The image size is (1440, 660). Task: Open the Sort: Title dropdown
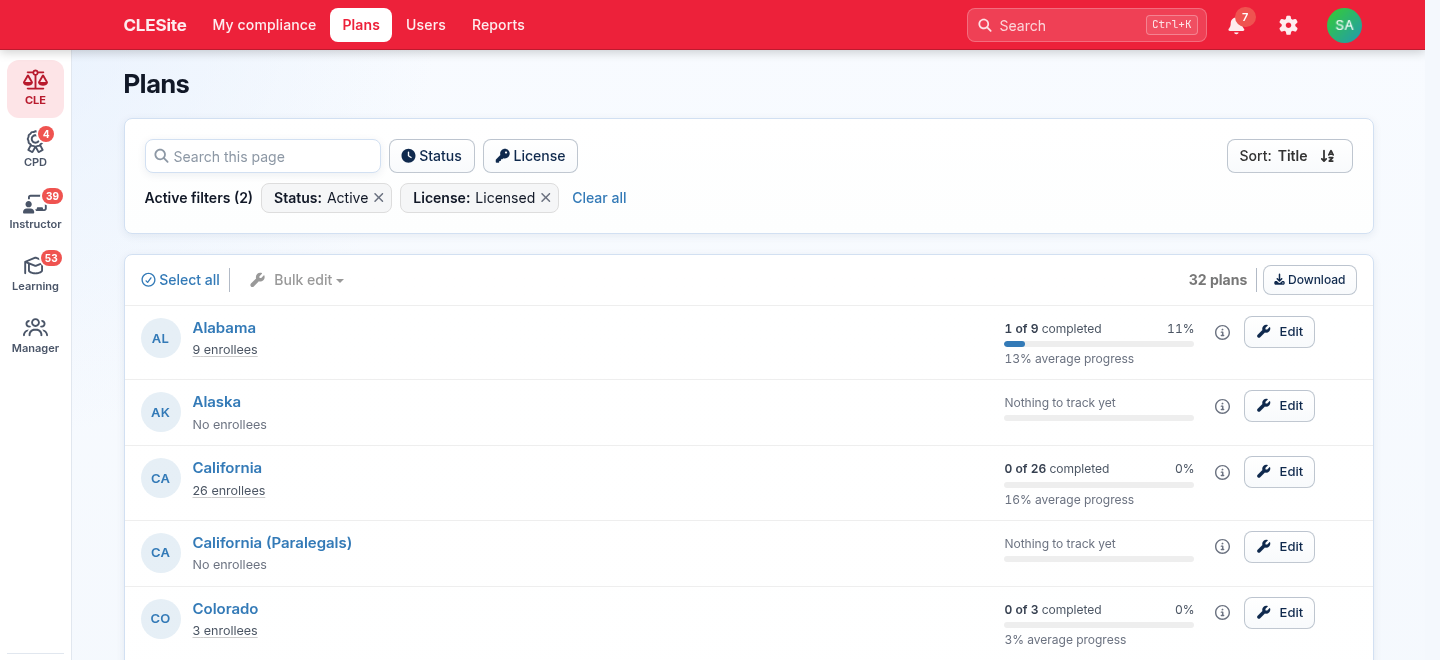pyautogui.click(x=1290, y=156)
